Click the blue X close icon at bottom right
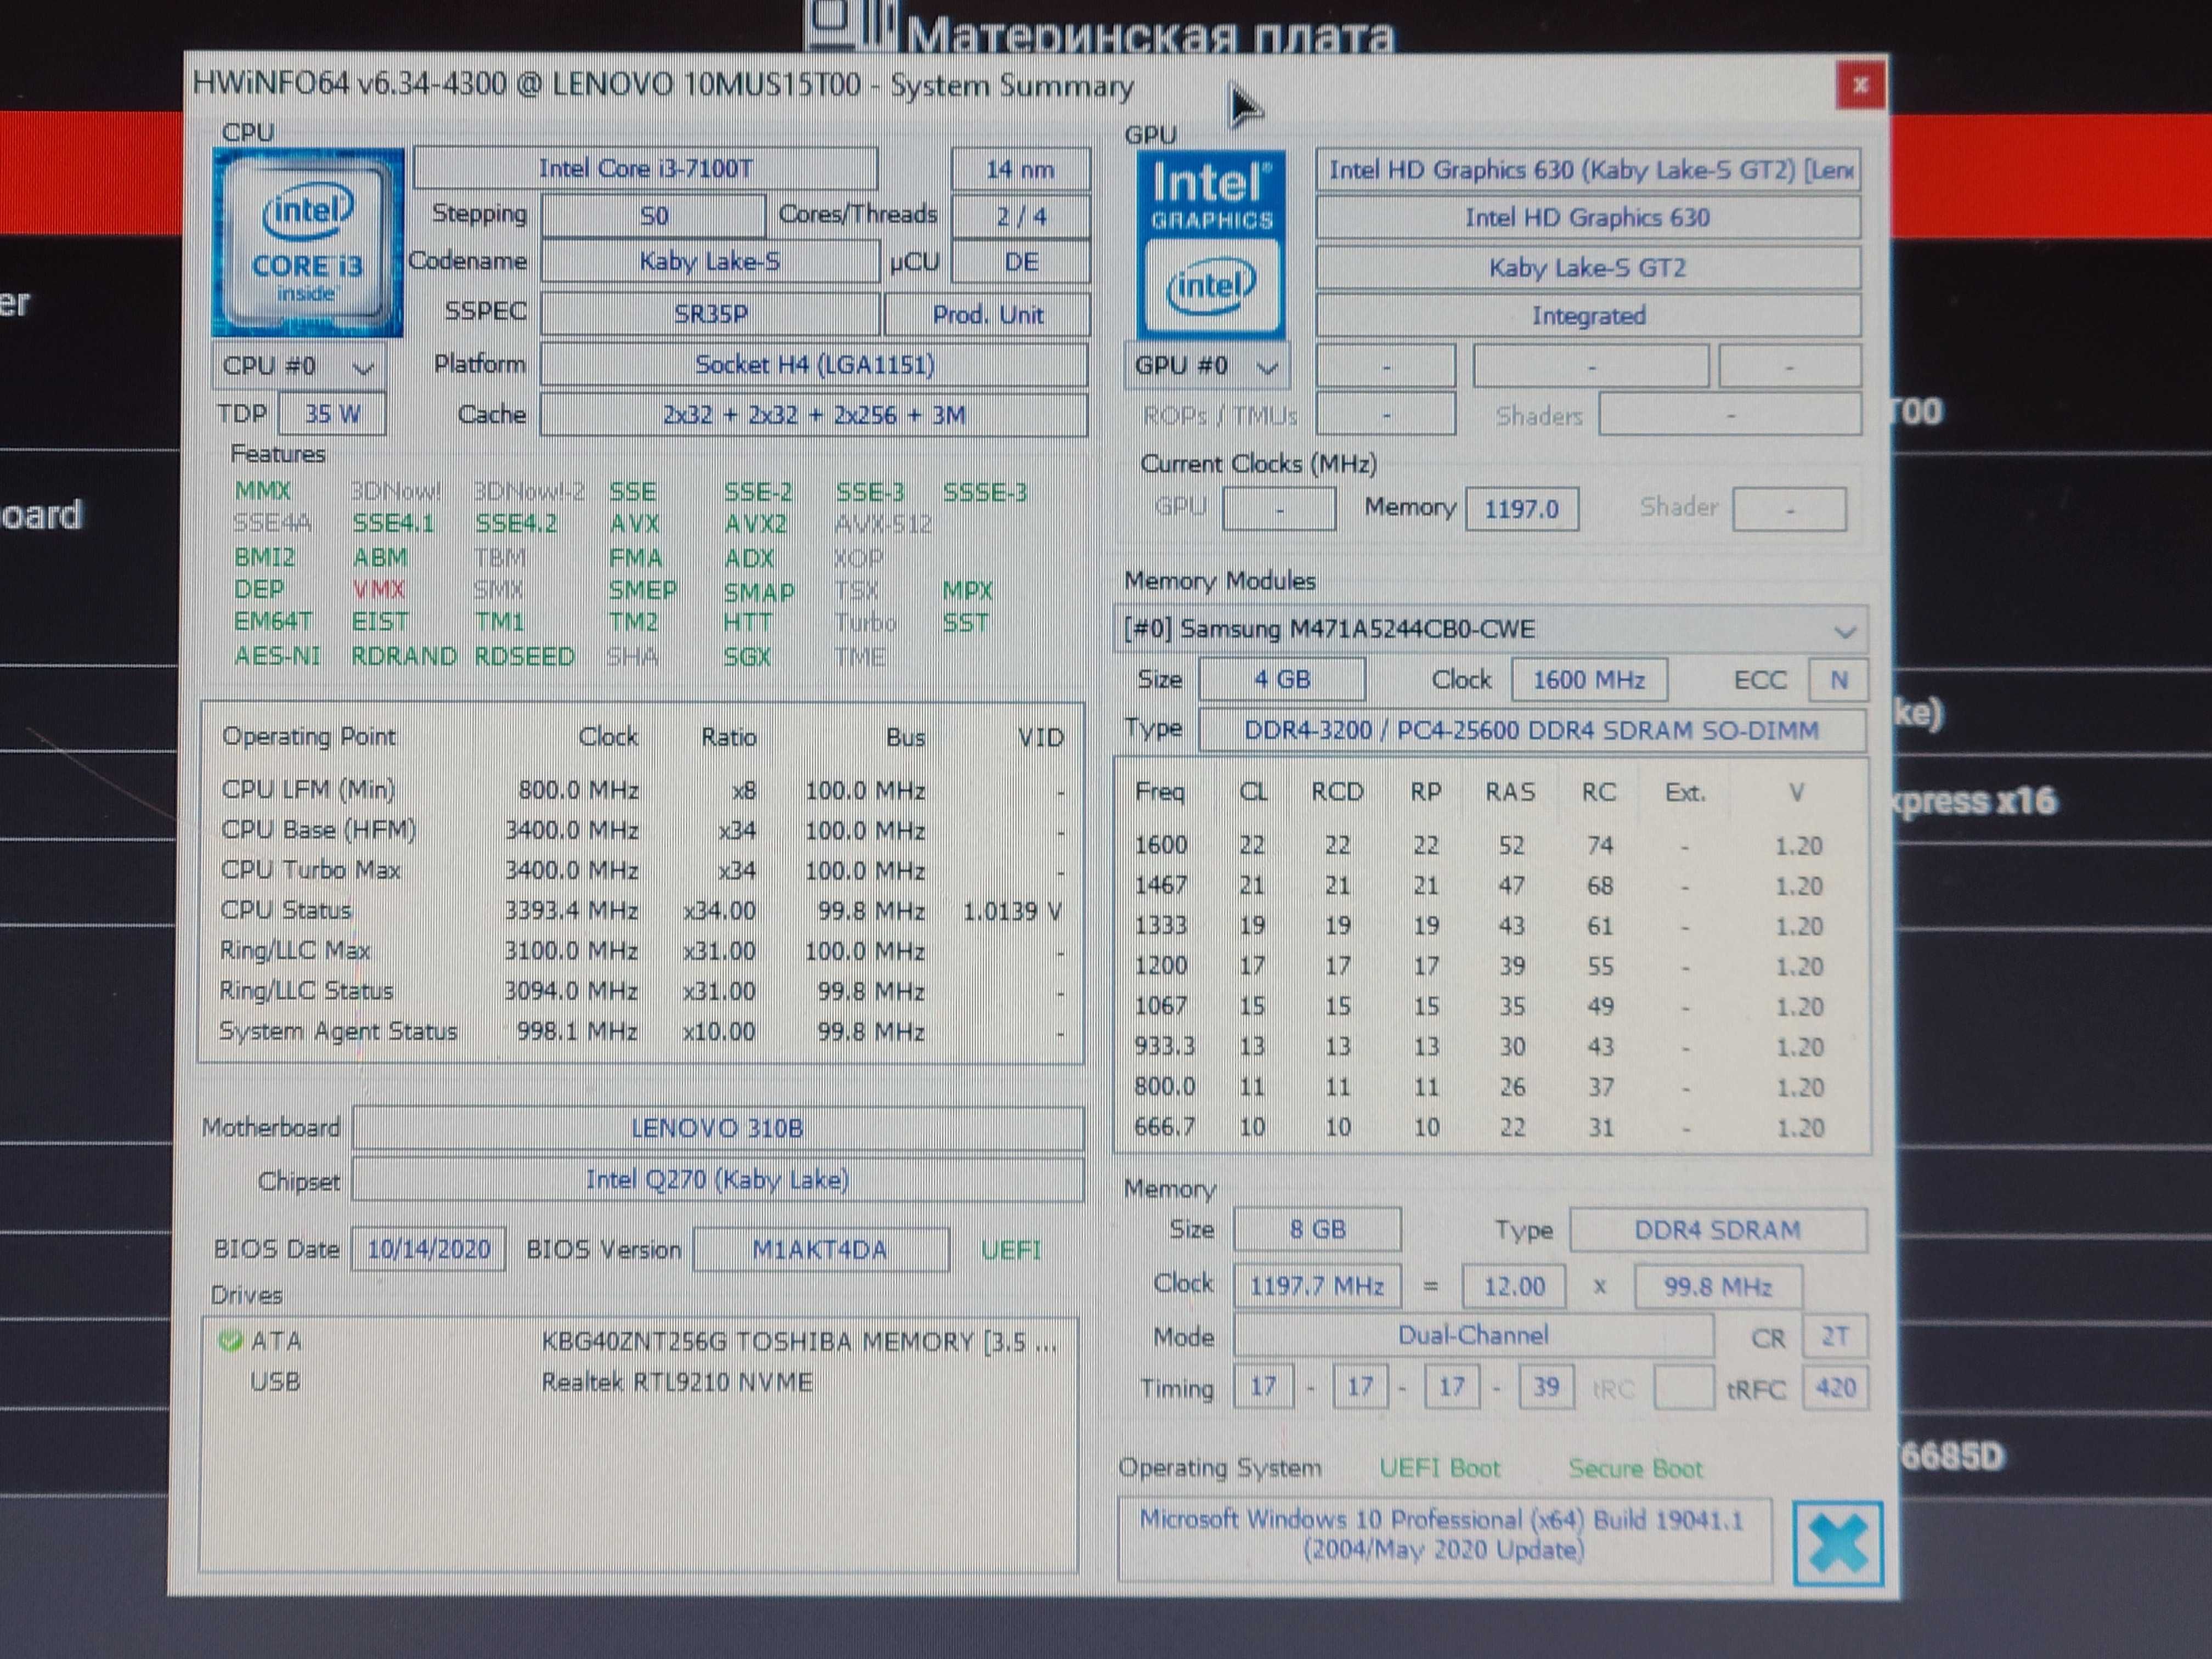This screenshot has width=2212, height=1659. (1838, 1543)
